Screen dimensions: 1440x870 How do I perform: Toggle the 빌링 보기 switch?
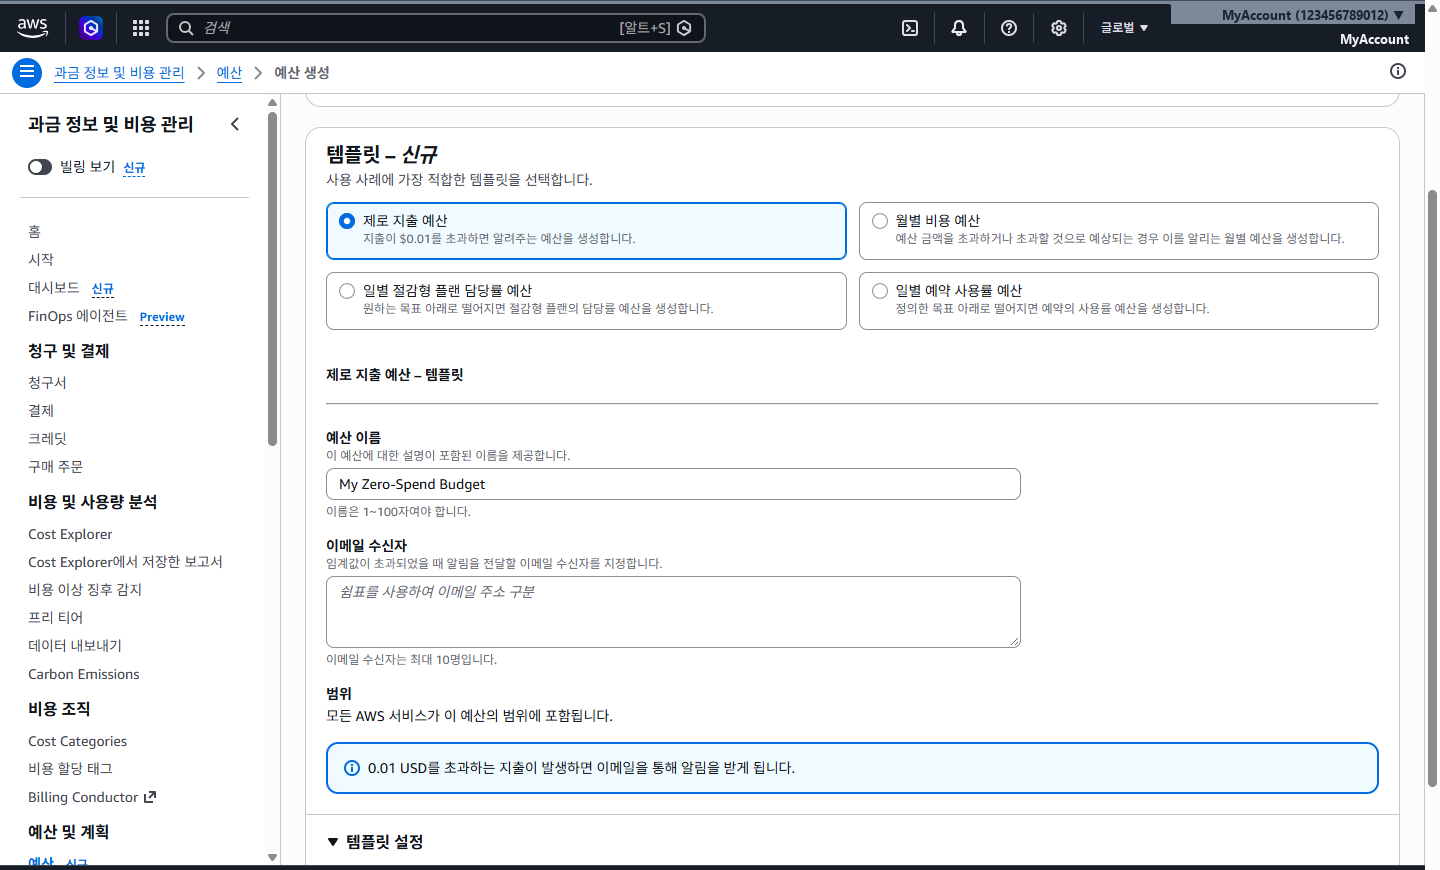tap(40, 167)
